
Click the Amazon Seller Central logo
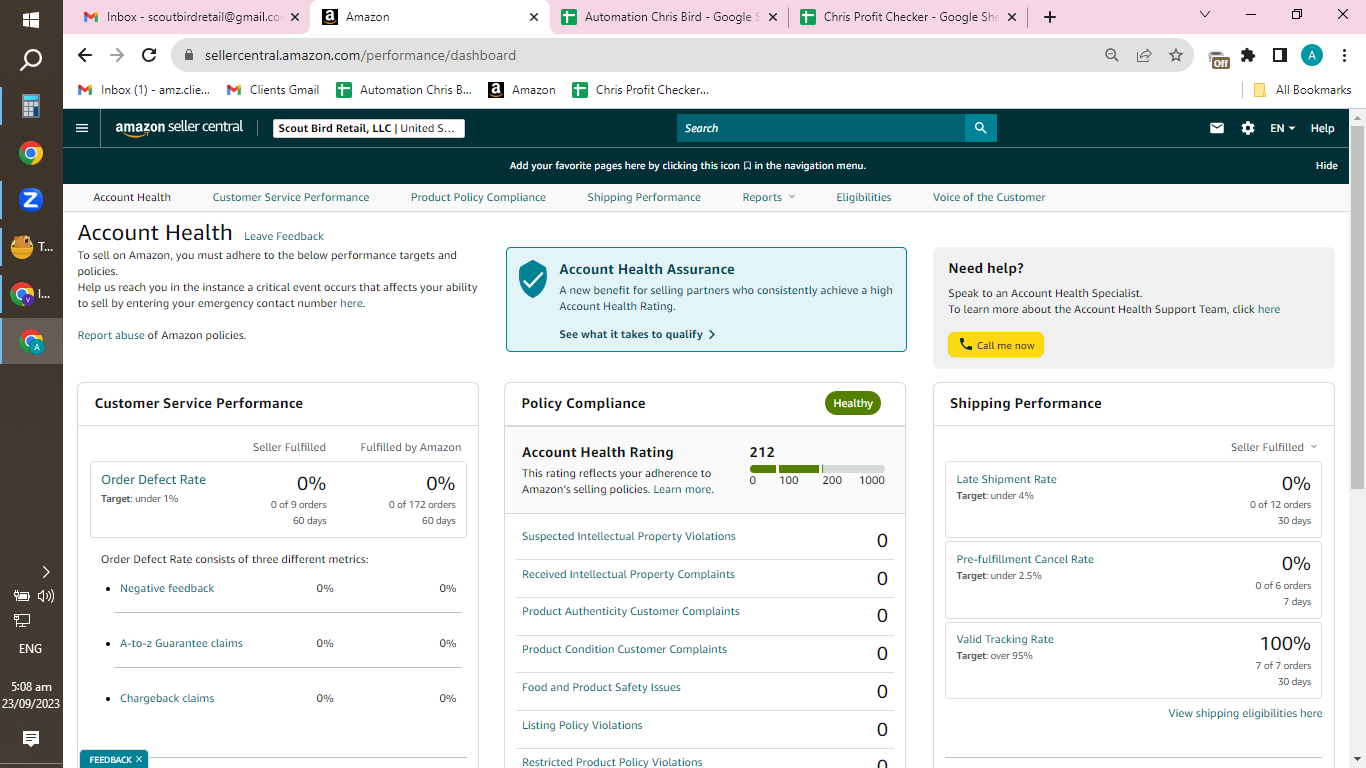(179, 128)
